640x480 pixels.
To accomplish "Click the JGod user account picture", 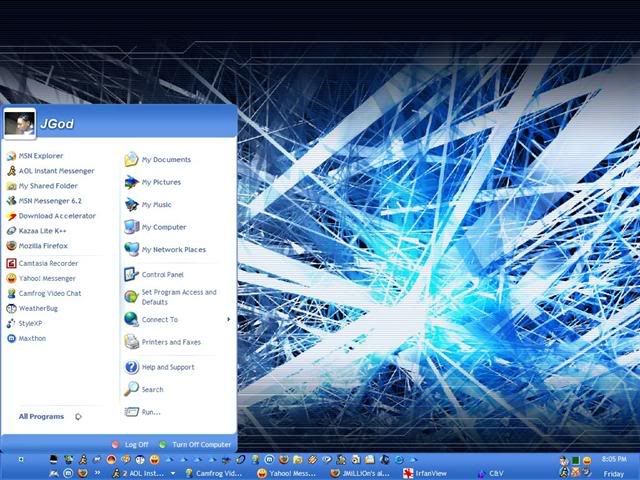I will [19, 122].
